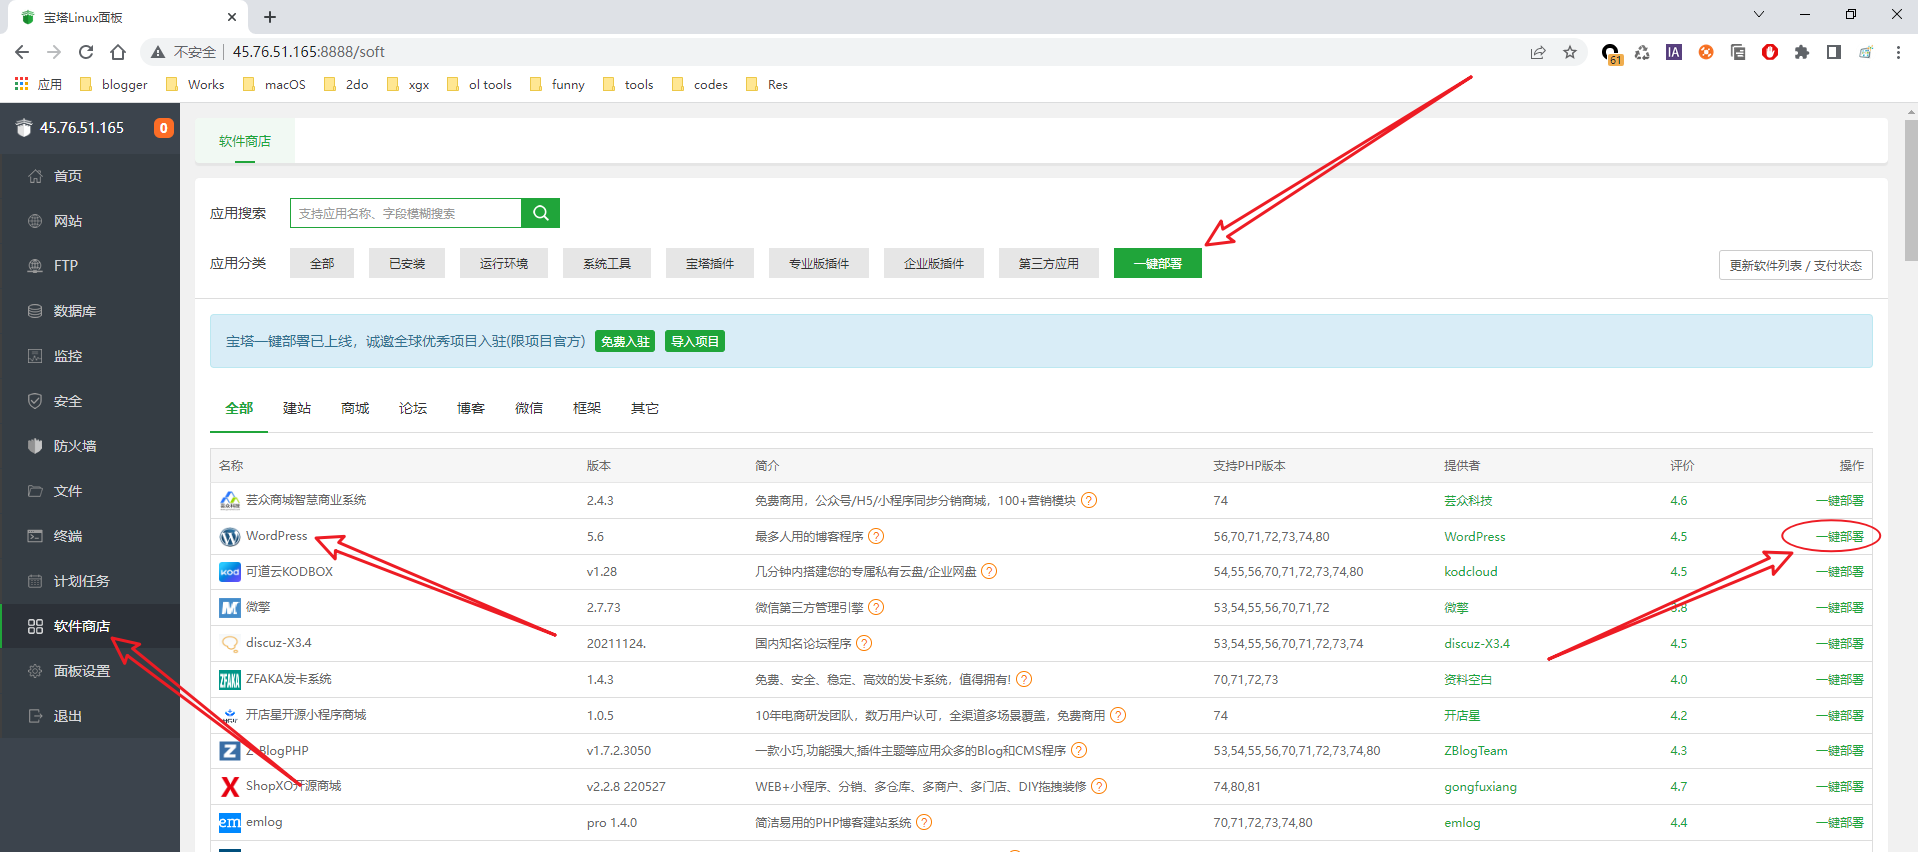This screenshot has width=1918, height=852.
Task: Click 一键部署 link in WordPress row
Action: (1839, 537)
